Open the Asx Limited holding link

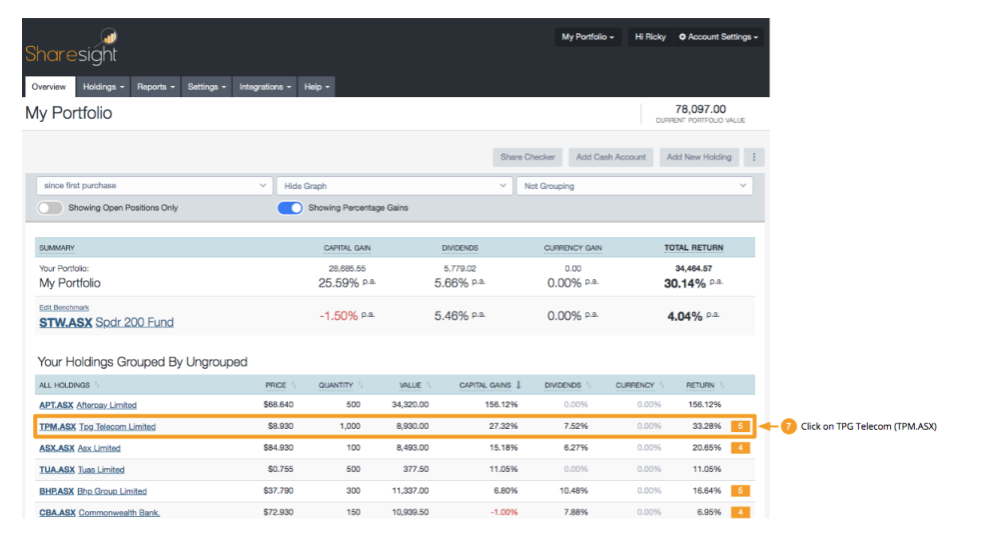(x=99, y=448)
